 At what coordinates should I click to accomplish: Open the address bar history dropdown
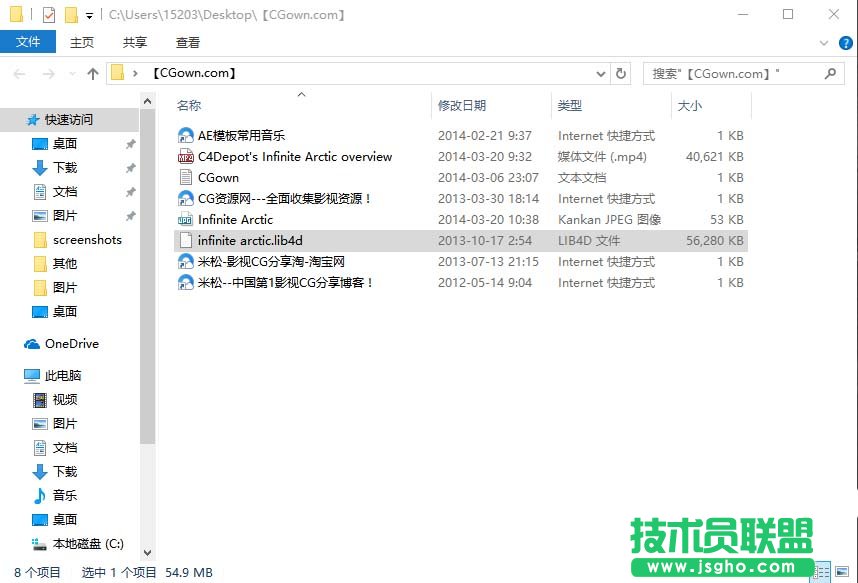[x=601, y=74]
